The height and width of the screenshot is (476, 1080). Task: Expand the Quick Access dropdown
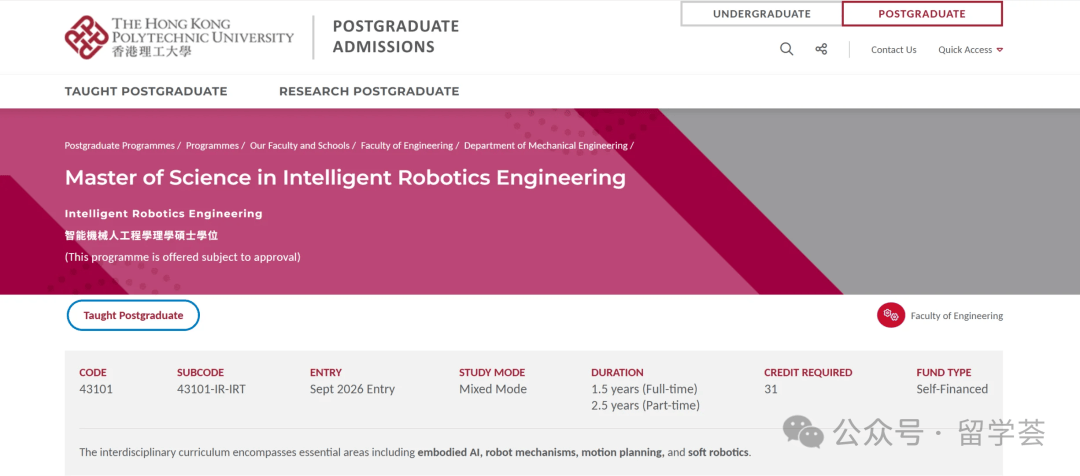[x=970, y=50]
